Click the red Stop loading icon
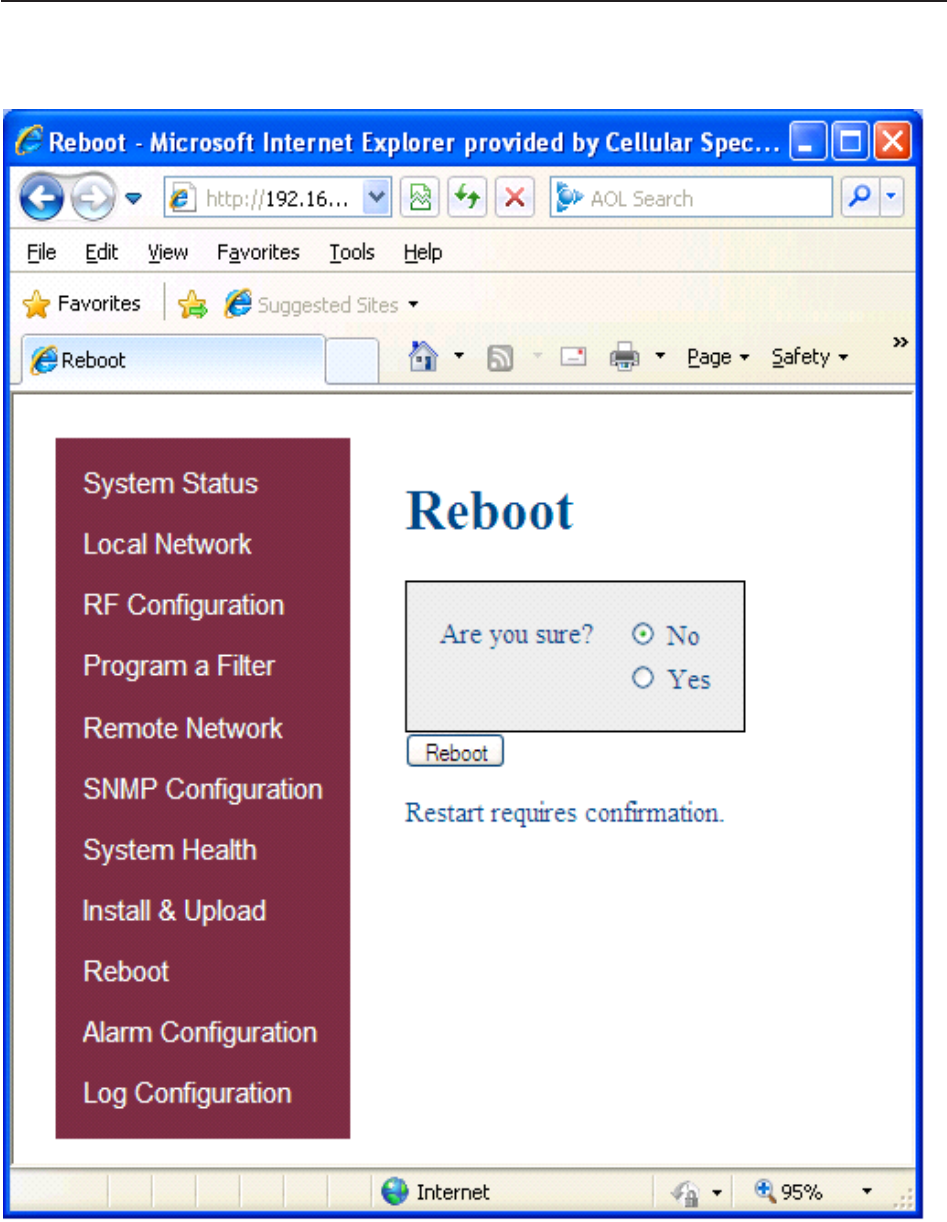Image resolution: width=947 pixels, height=1222 pixels. click(513, 198)
